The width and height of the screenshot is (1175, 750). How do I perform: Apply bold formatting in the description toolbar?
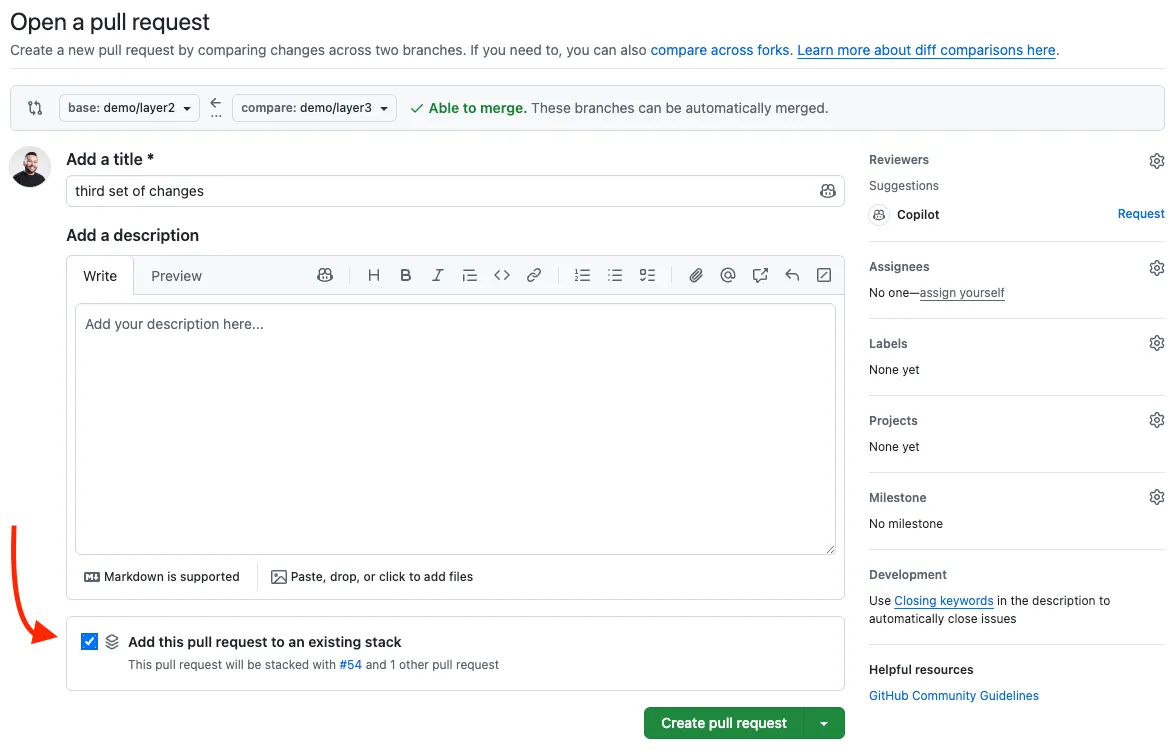(405, 275)
